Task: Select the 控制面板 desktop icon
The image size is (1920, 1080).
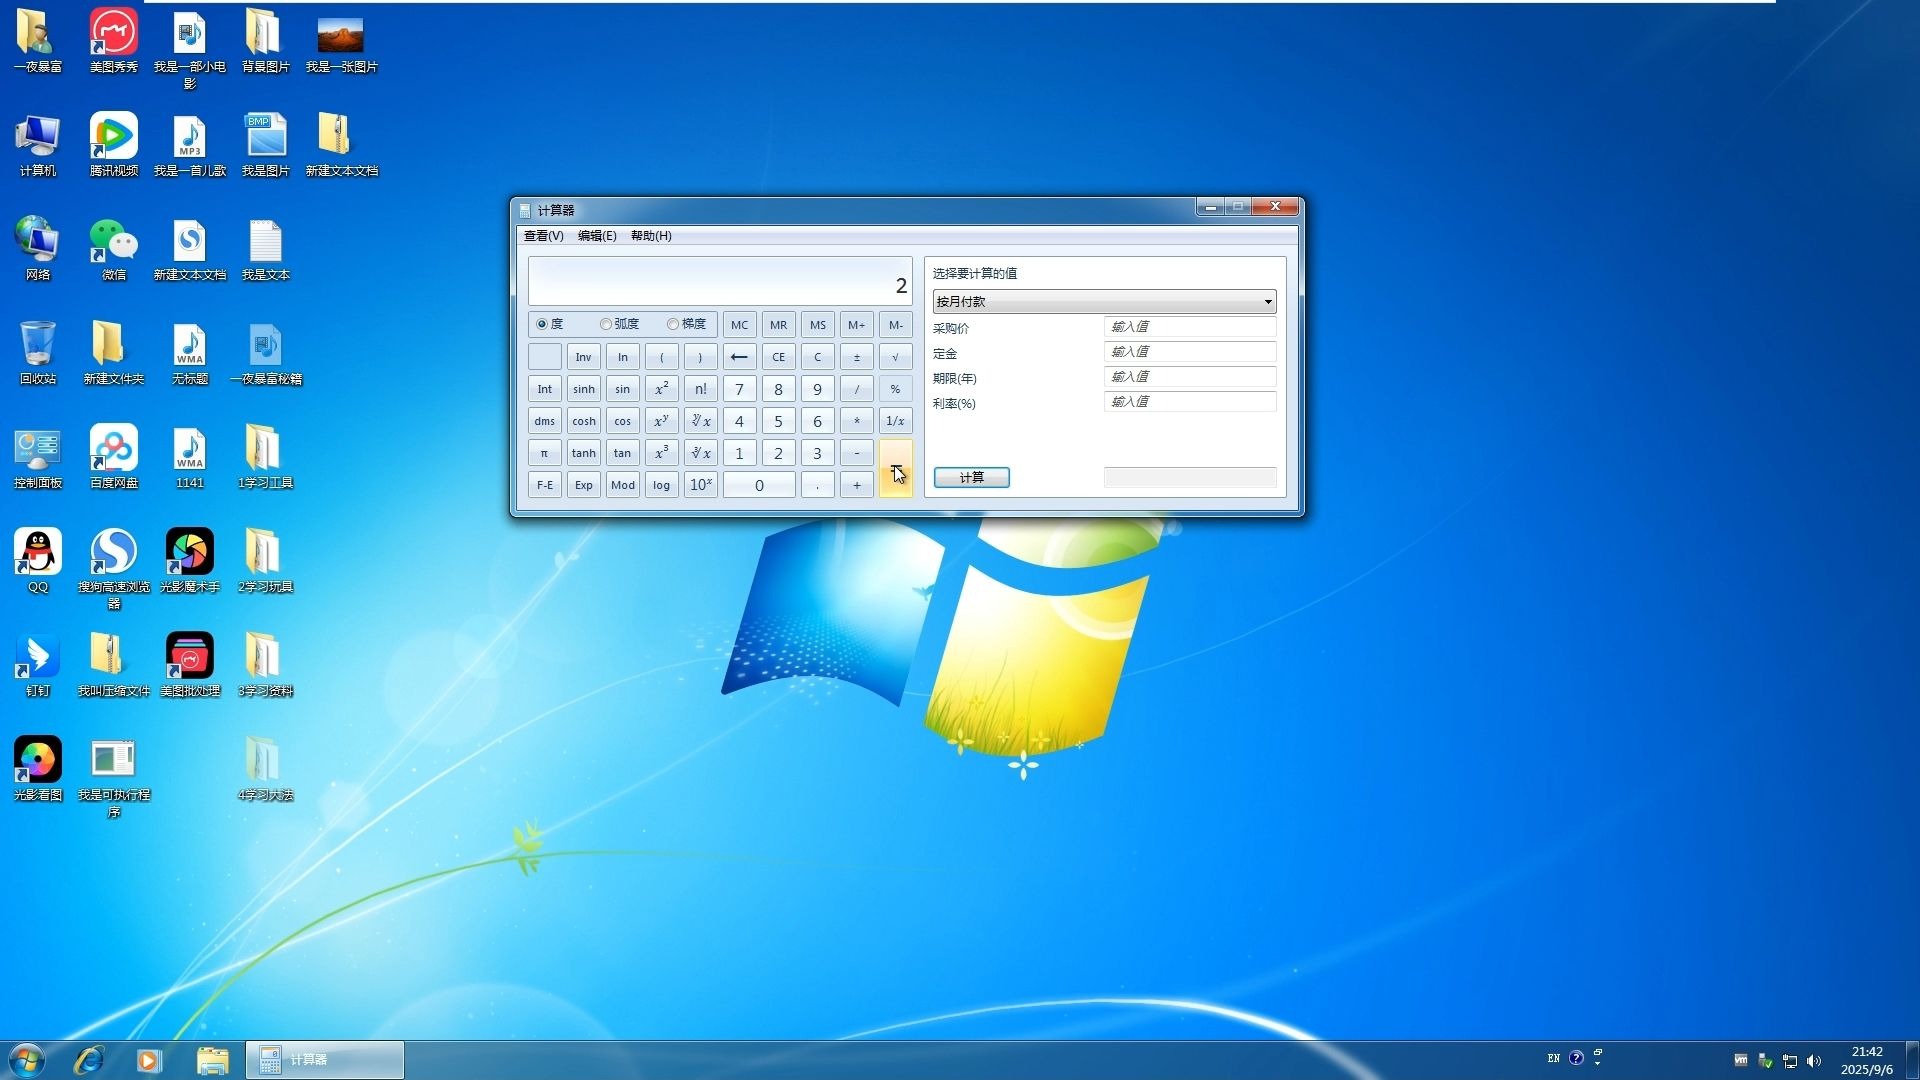Action: tap(37, 457)
